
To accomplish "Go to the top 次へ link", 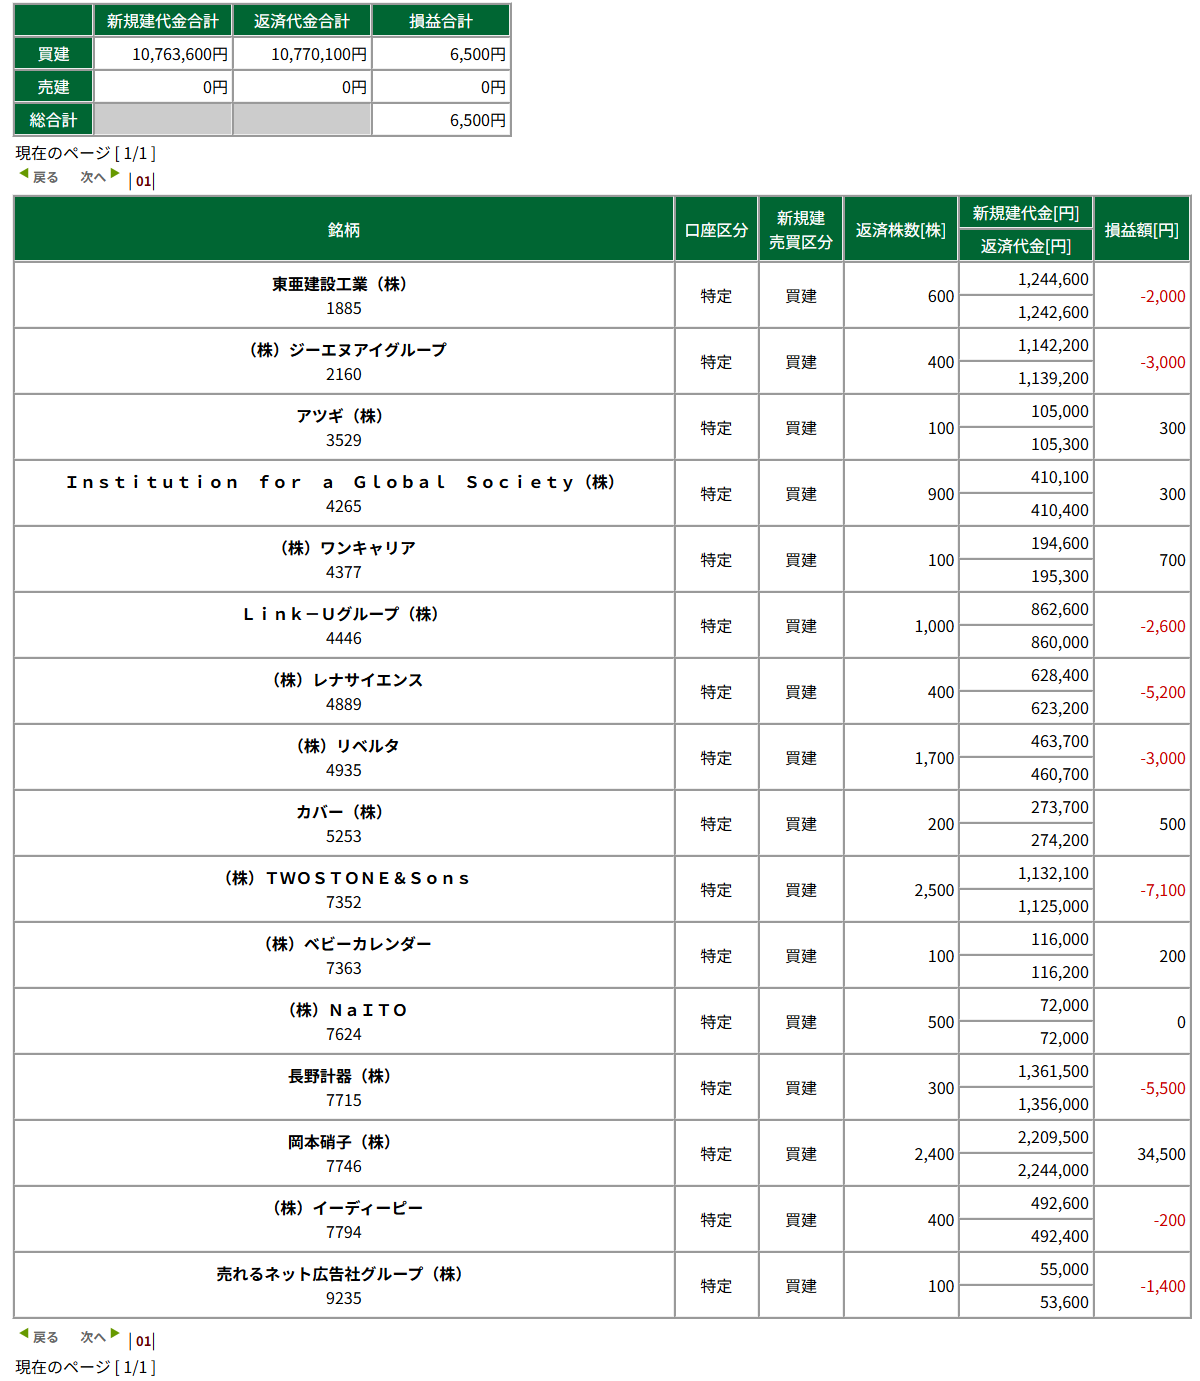I will pos(93,177).
